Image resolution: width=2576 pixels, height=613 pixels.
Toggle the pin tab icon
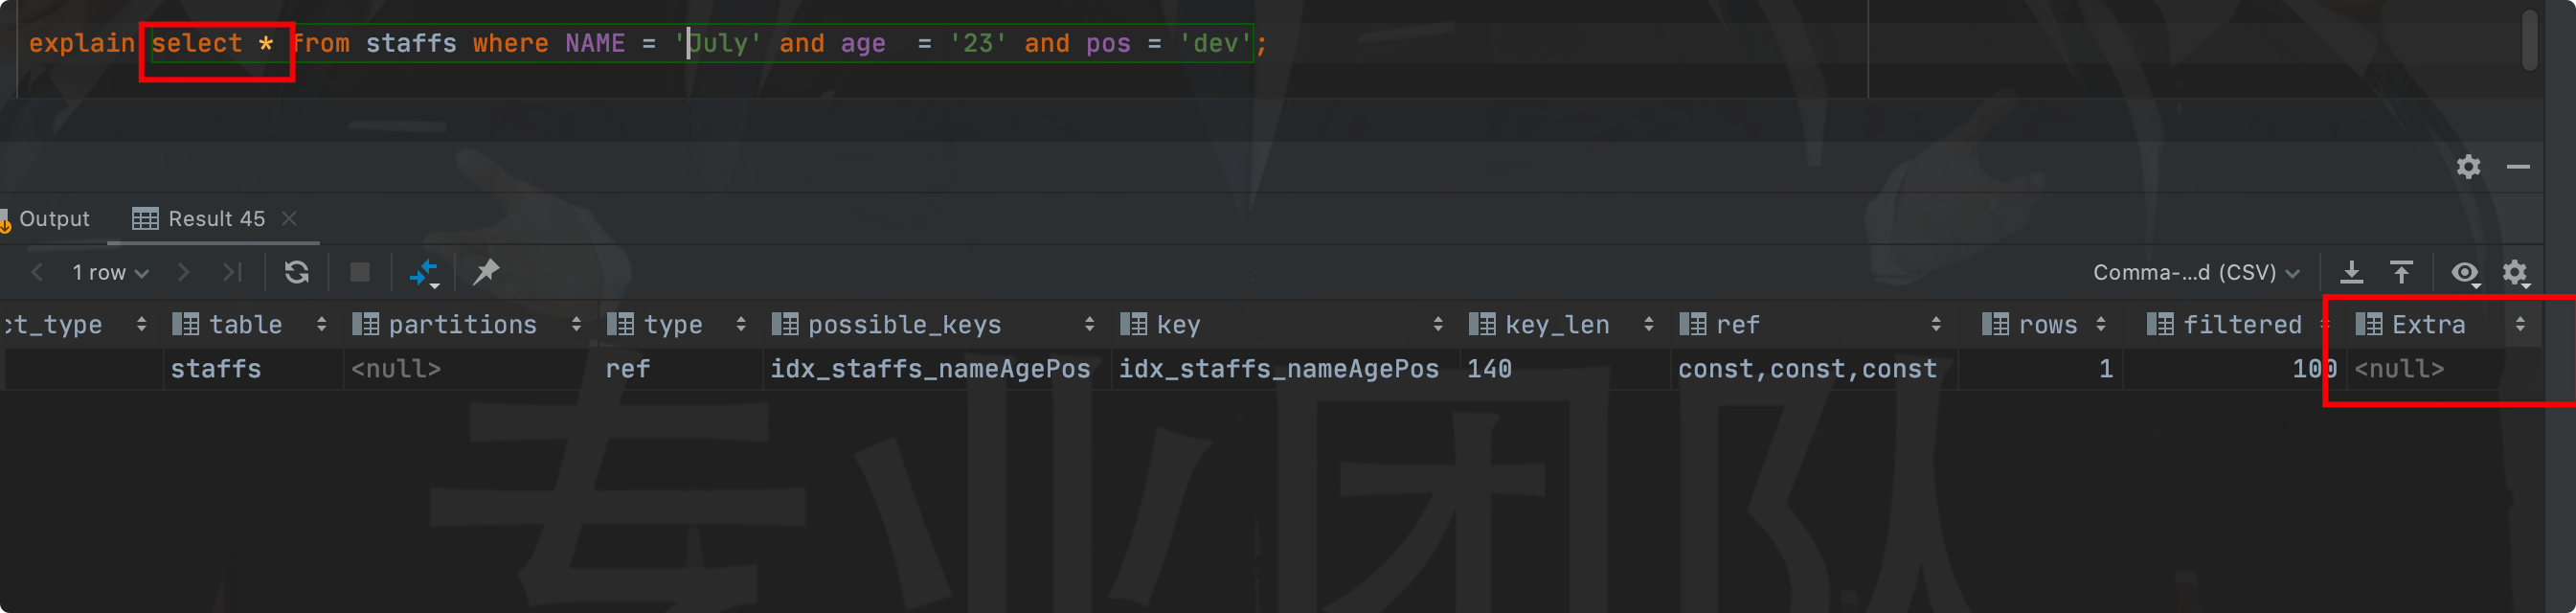pos(486,272)
